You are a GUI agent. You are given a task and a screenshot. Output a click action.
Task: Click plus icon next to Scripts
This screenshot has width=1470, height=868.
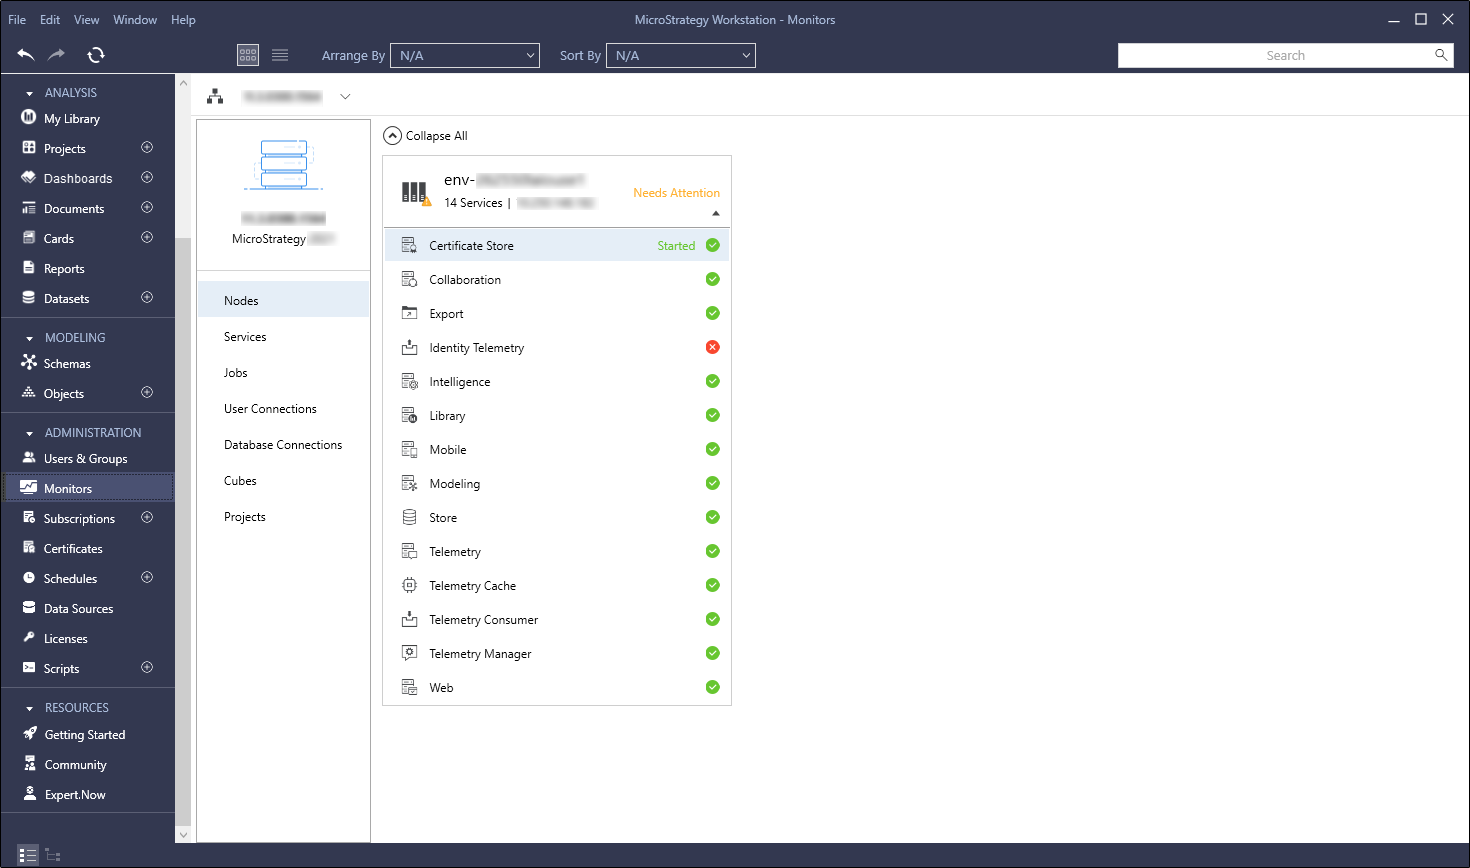point(147,668)
